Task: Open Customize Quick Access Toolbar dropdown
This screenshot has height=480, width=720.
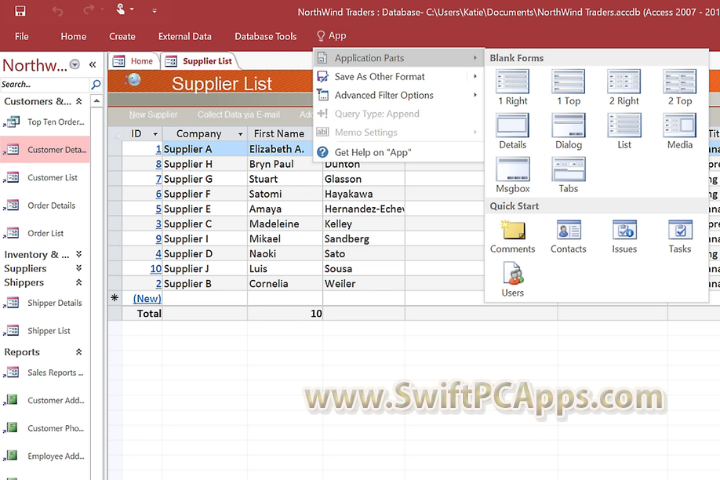Action: click(x=154, y=11)
